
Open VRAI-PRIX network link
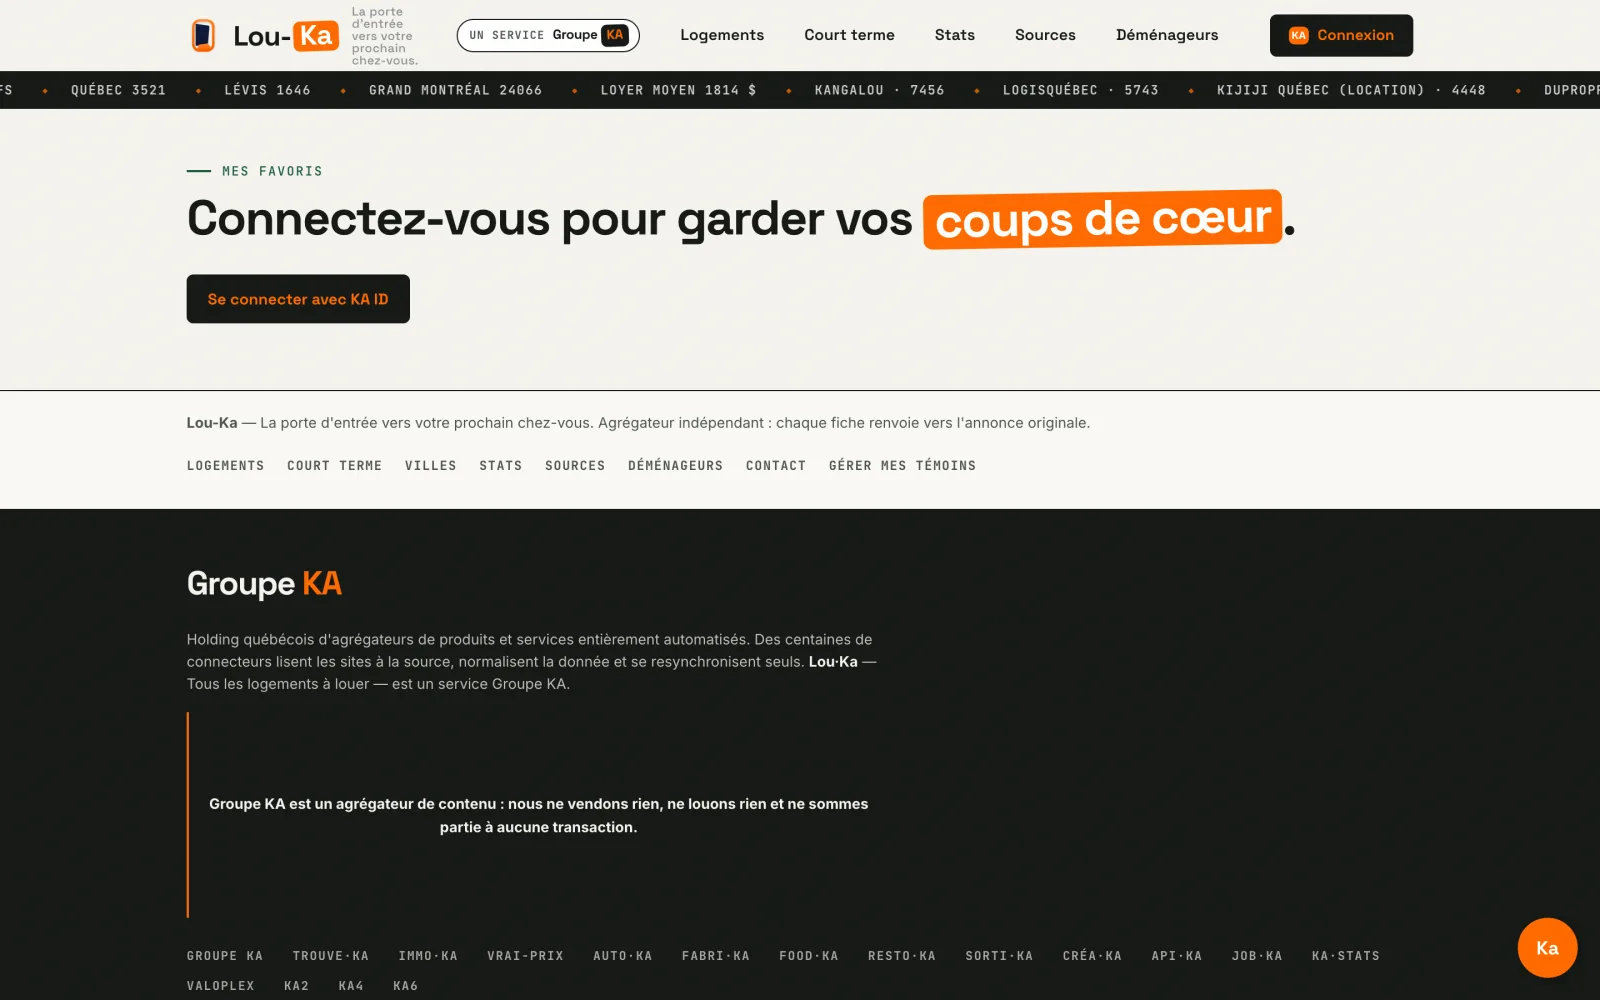click(526, 956)
